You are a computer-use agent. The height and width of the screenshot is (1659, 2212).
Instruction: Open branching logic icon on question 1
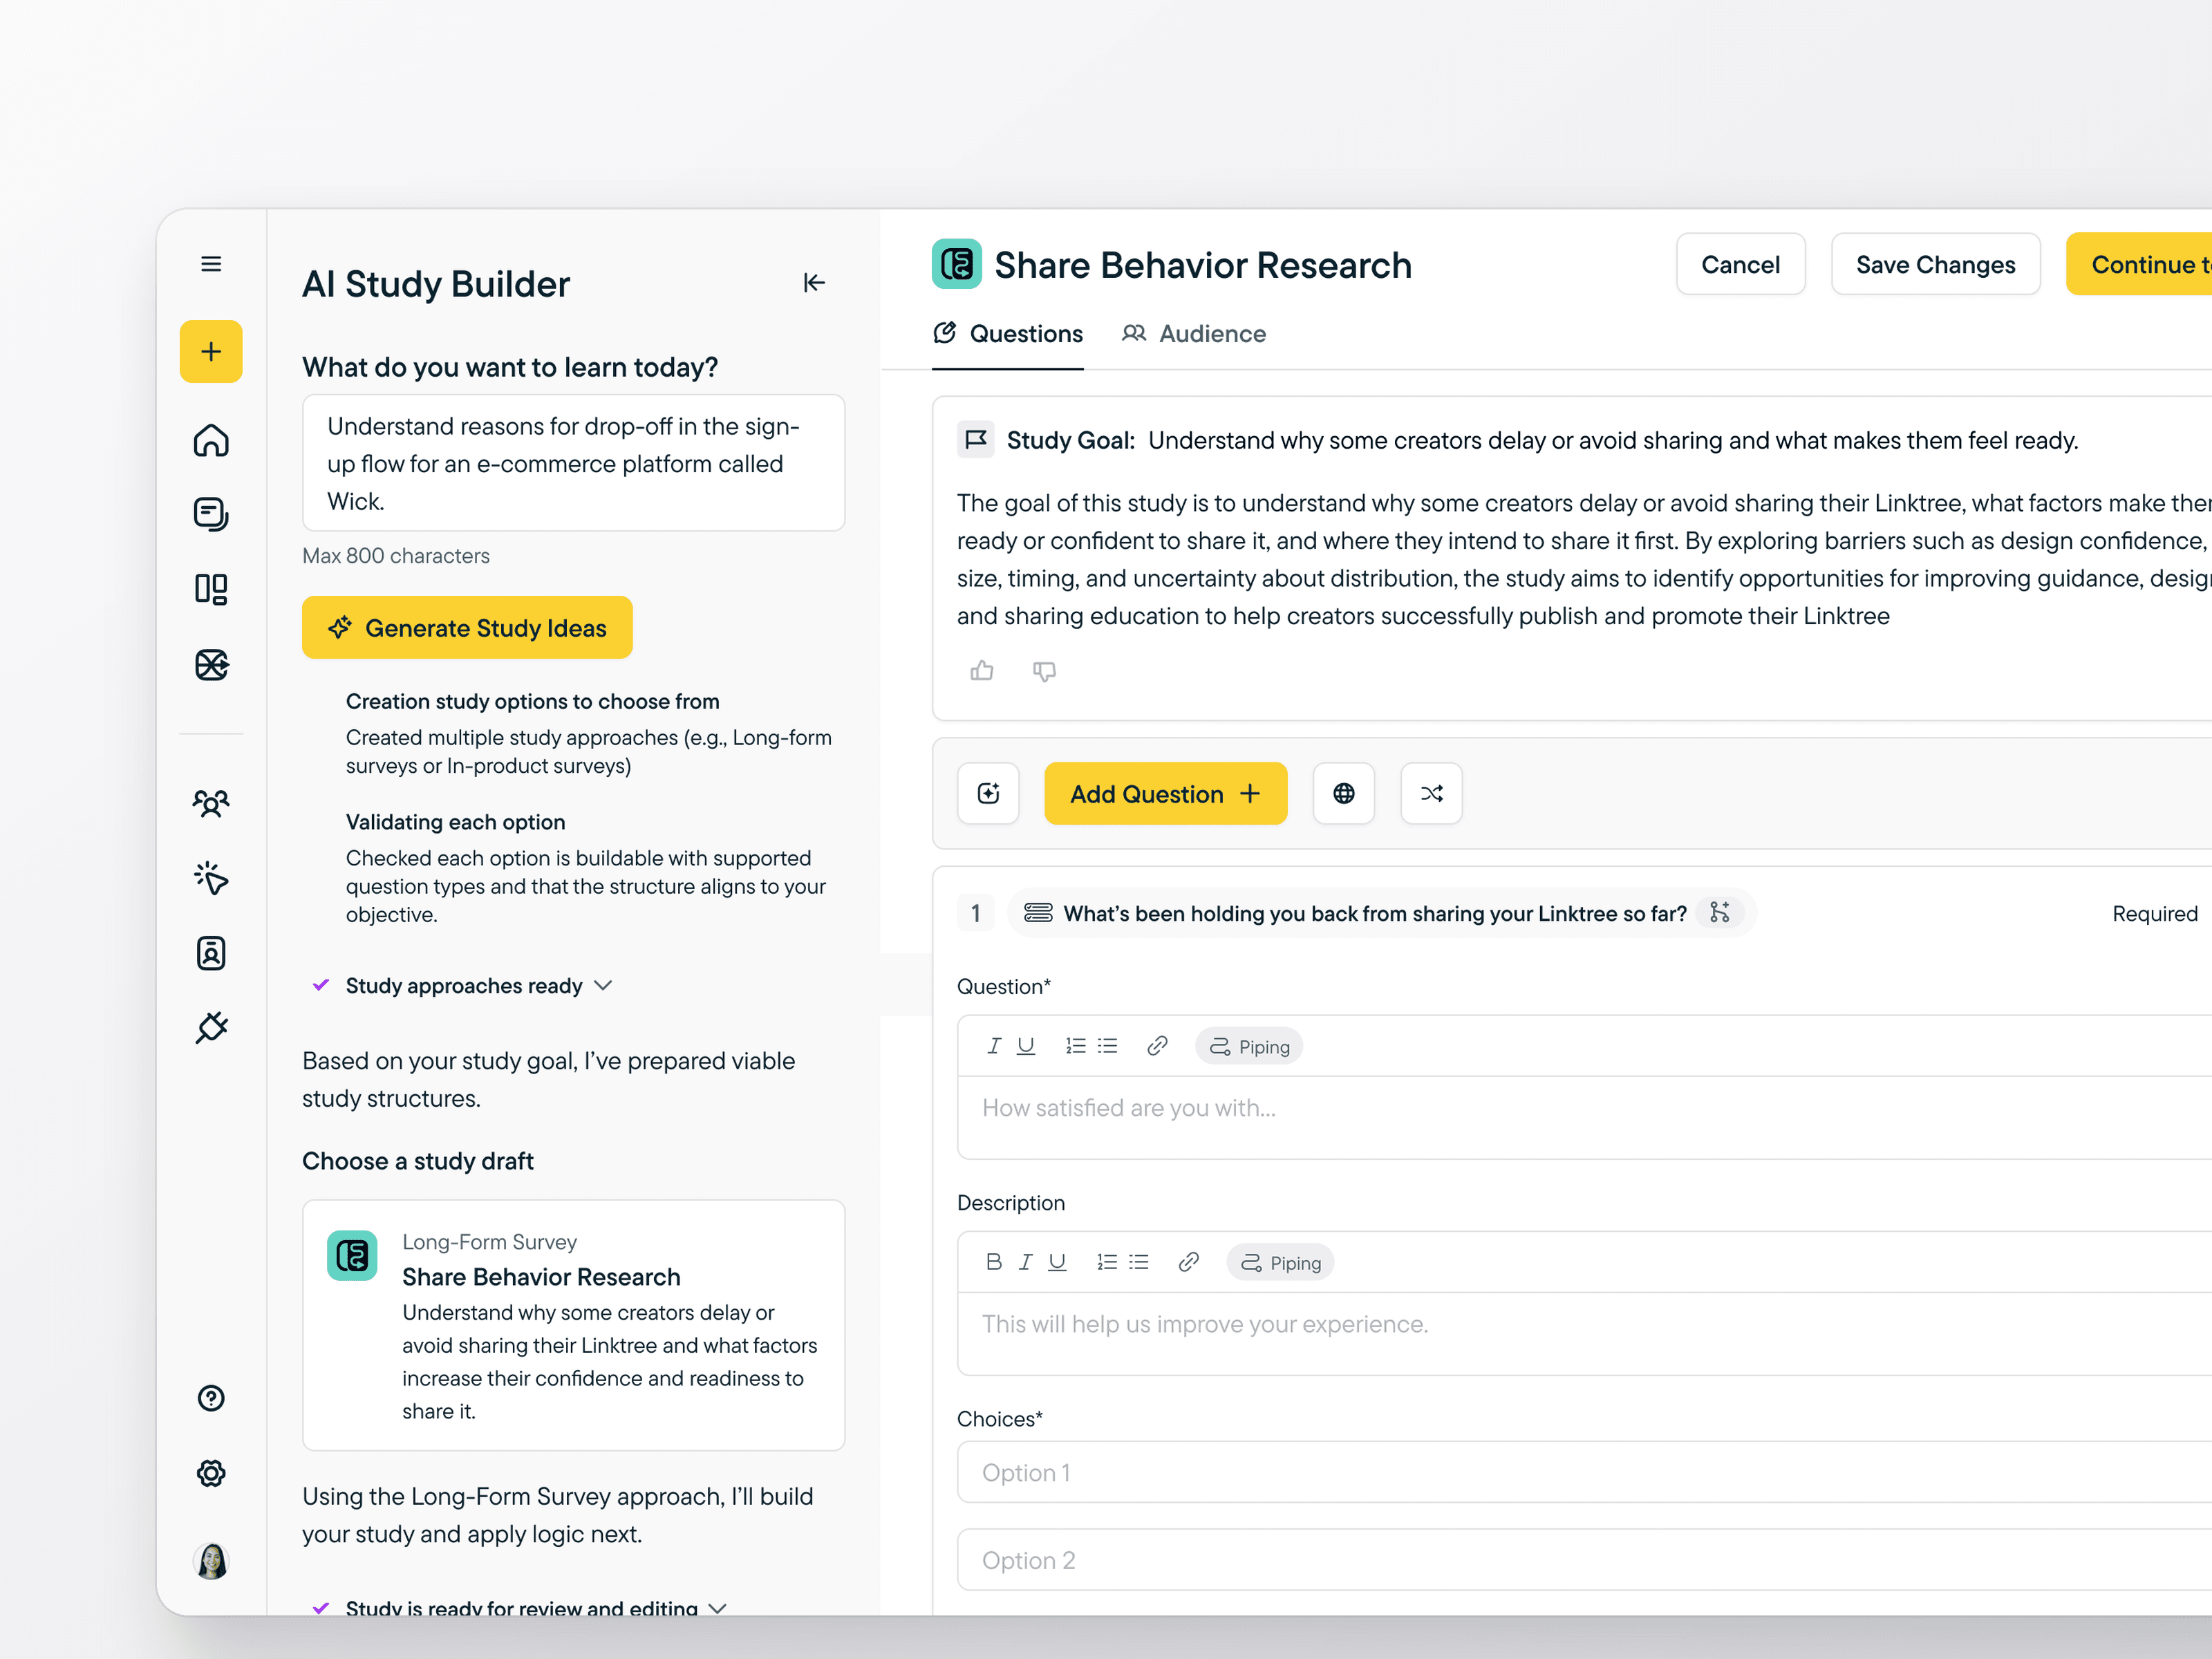pos(1719,912)
